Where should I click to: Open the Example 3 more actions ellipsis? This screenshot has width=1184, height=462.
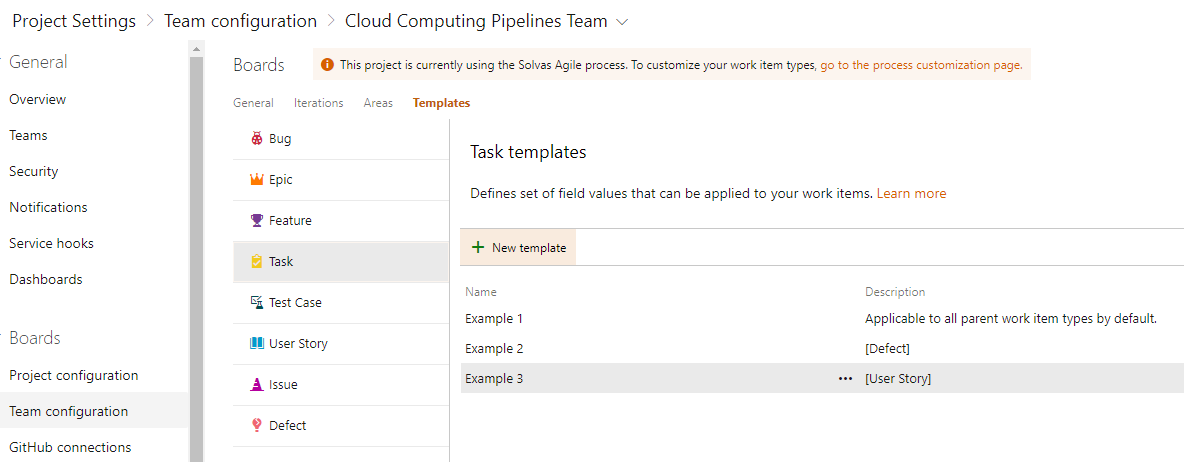[x=846, y=379]
